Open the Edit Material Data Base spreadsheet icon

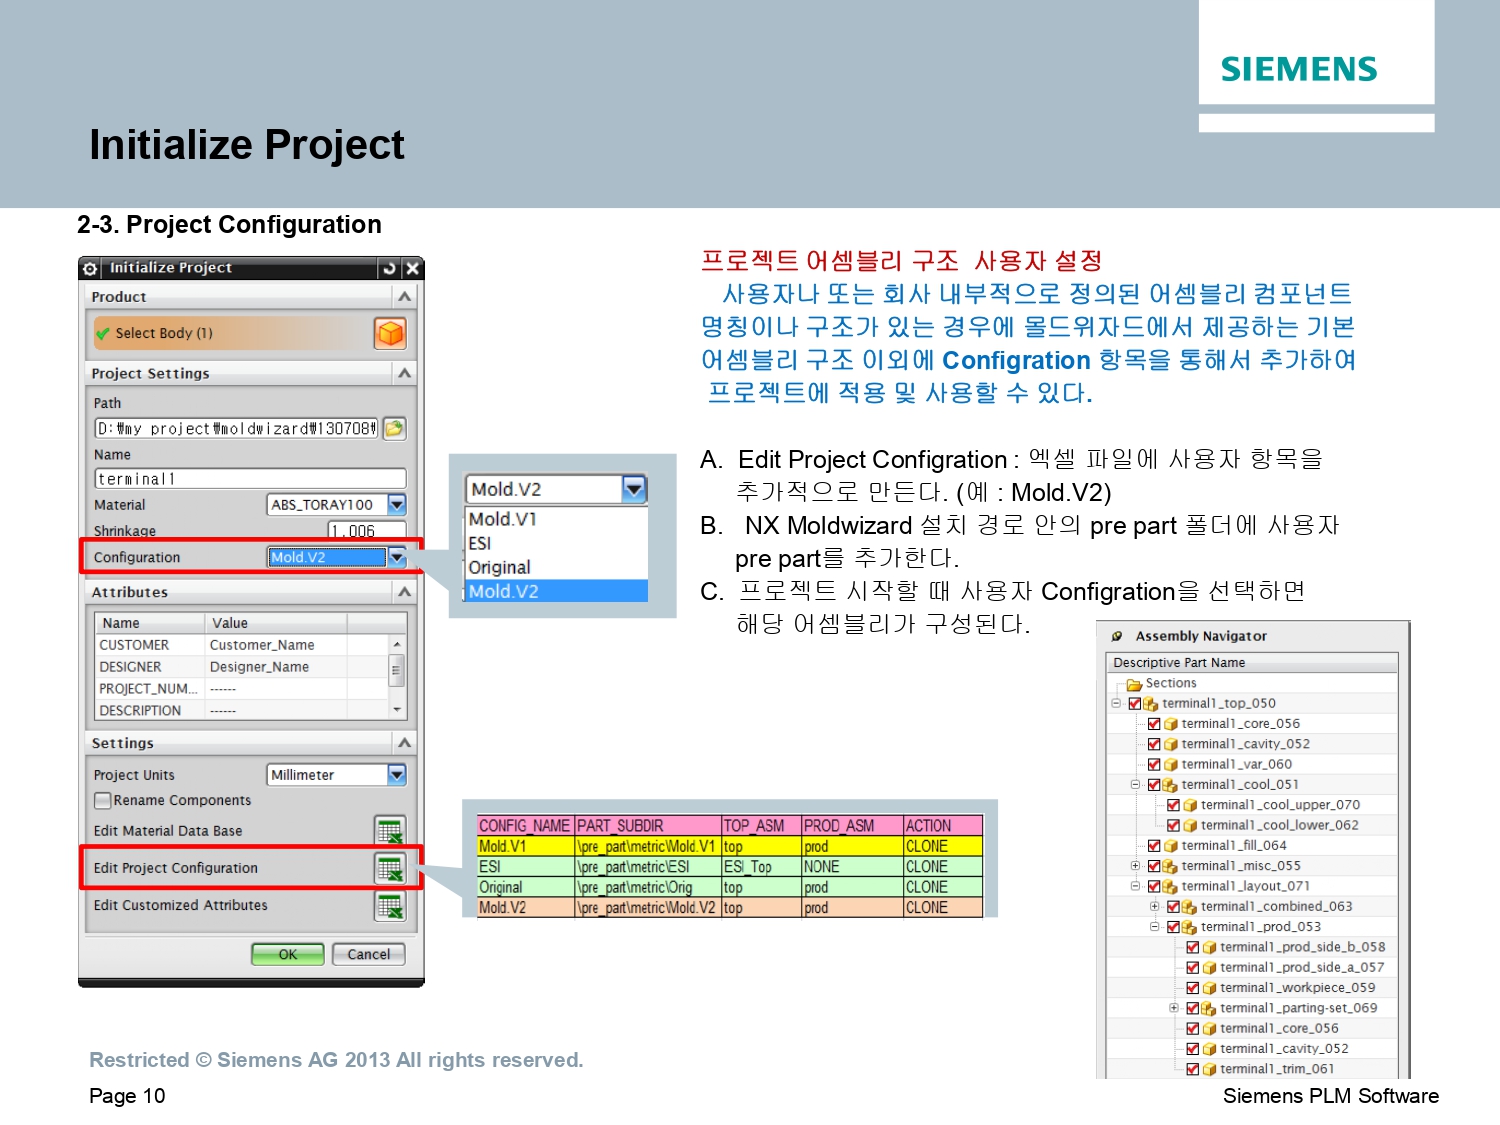(389, 830)
